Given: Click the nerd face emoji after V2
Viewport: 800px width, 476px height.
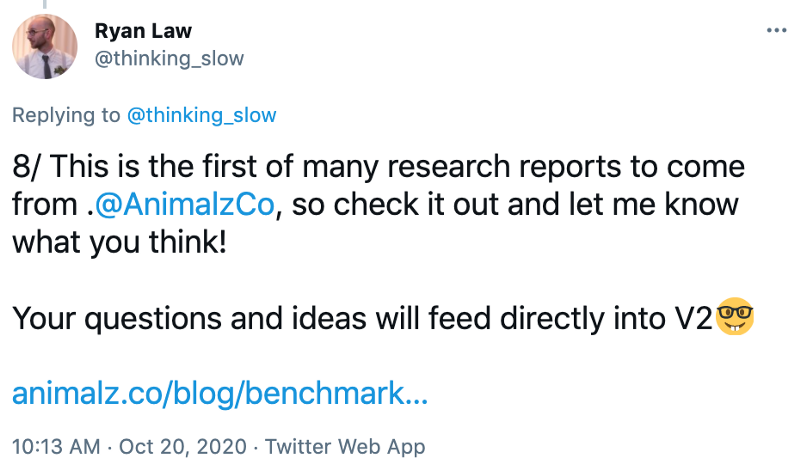Looking at the screenshot, I should pyautogui.click(x=735, y=316).
